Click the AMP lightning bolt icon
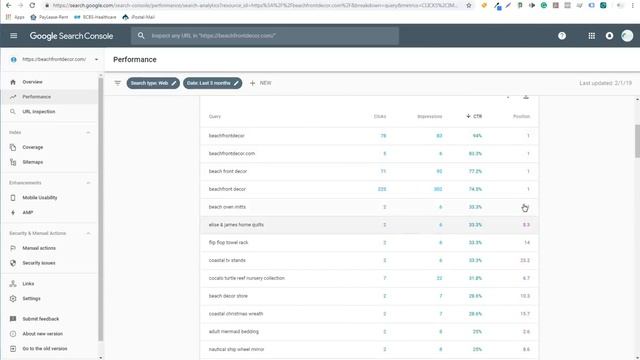This screenshot has width=640, height=360. [13, 213]
